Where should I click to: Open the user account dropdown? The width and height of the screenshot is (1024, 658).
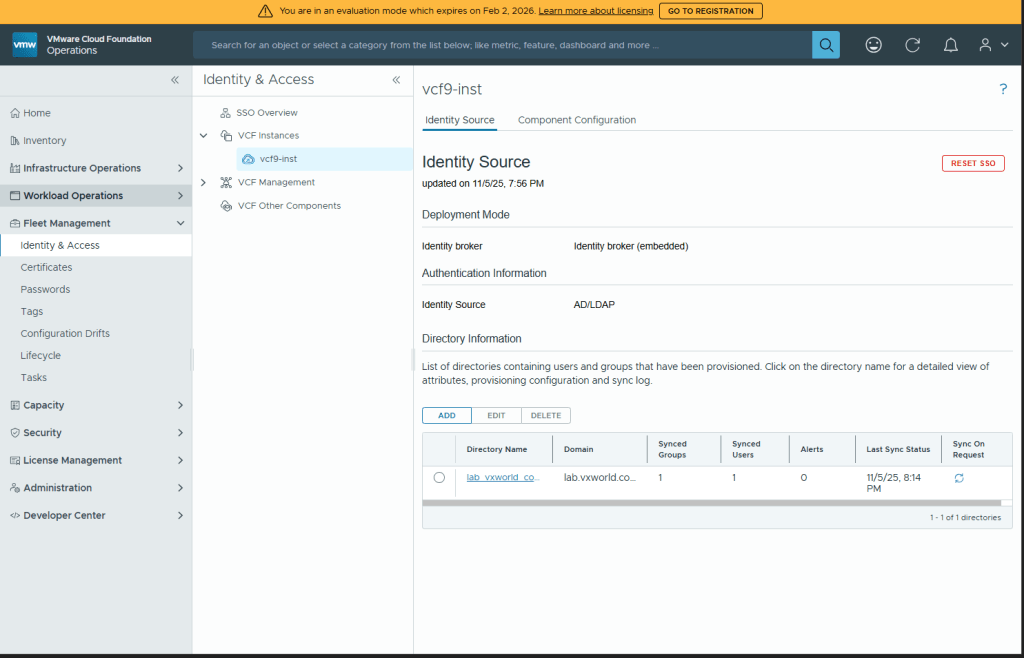tap(991, 45)
